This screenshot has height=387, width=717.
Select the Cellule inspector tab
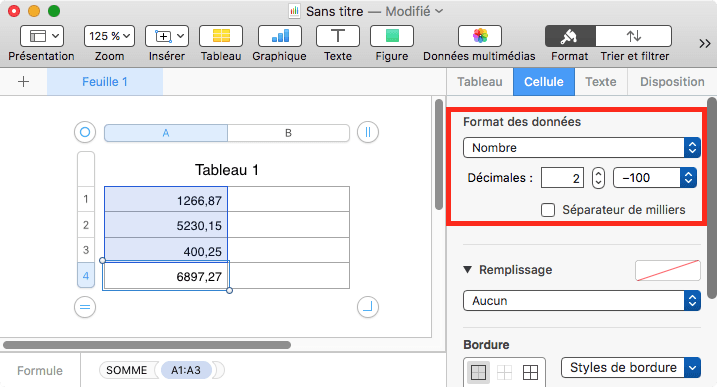[544, 82]
